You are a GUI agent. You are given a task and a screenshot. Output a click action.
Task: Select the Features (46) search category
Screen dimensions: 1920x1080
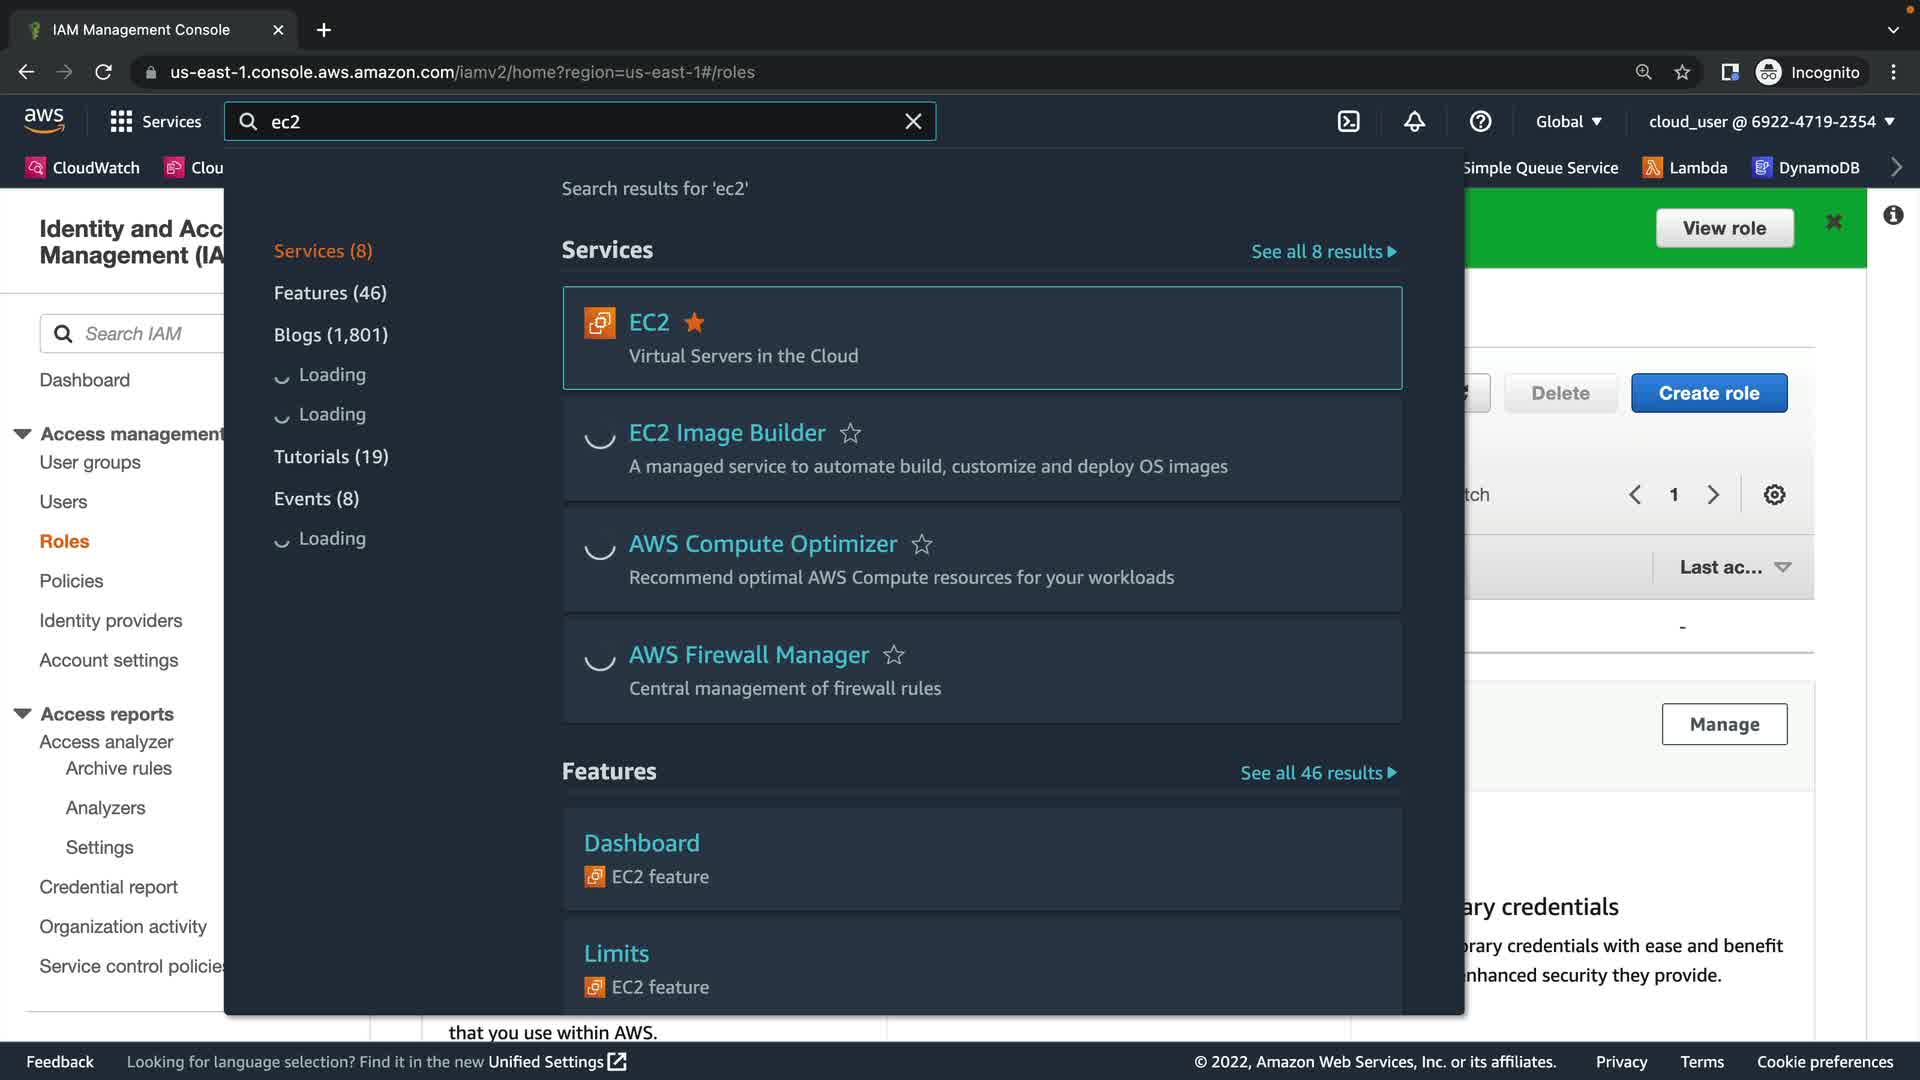[x=330, y=293]
